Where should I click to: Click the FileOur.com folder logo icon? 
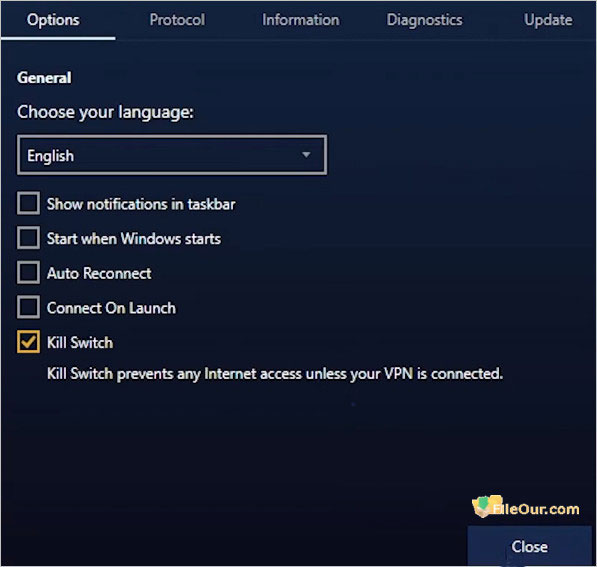tap(485, 506)
